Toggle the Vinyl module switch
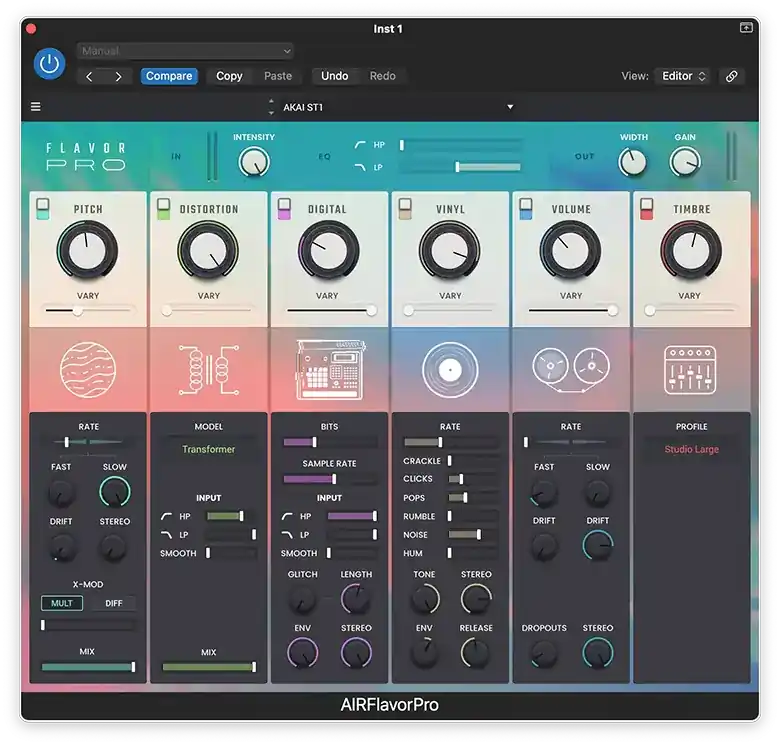The image size is (780, 745). pos(405,209)
